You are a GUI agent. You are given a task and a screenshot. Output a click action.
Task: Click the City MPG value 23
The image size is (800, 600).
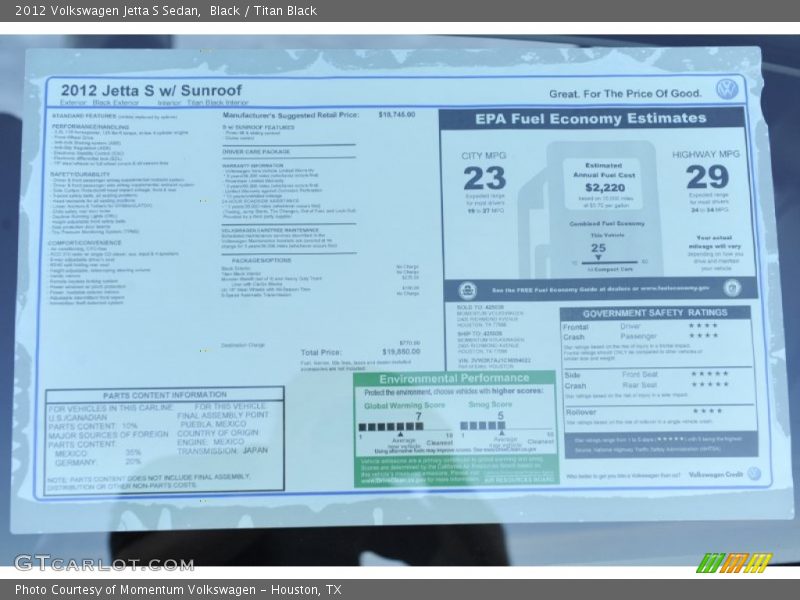(x=484, y=178)
